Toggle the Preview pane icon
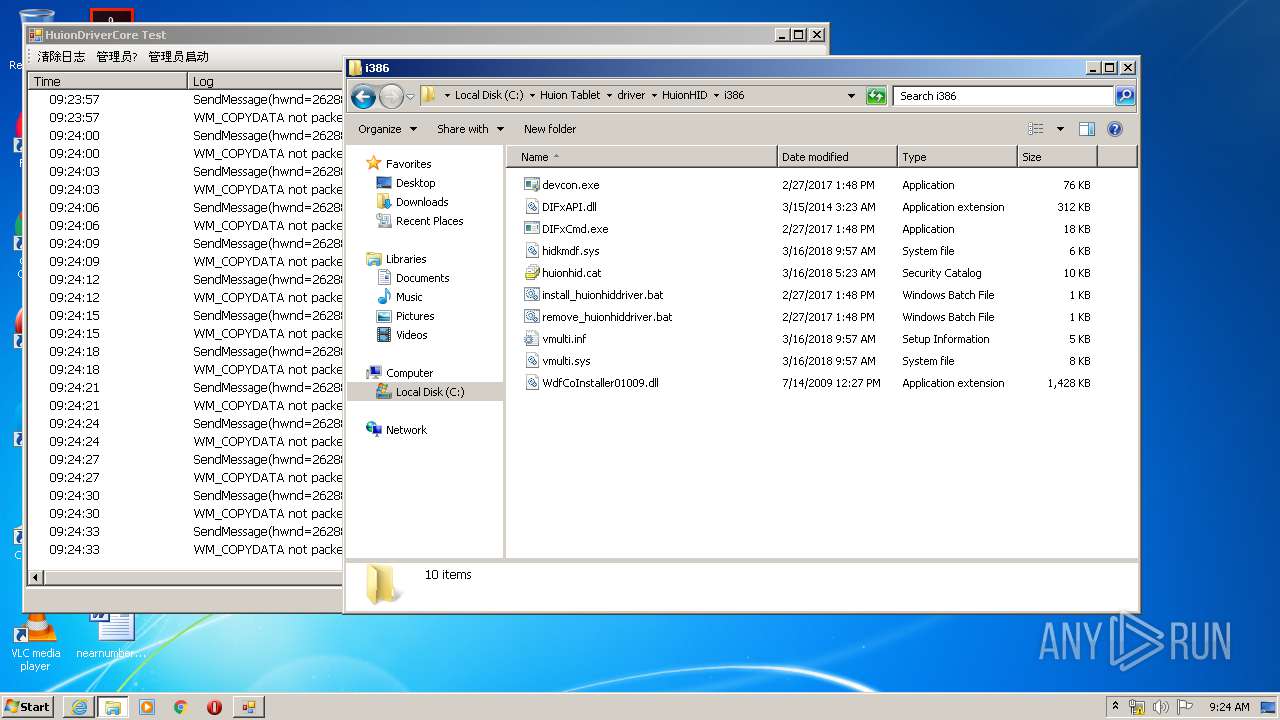The image size is (1280, 720). 1087,129
